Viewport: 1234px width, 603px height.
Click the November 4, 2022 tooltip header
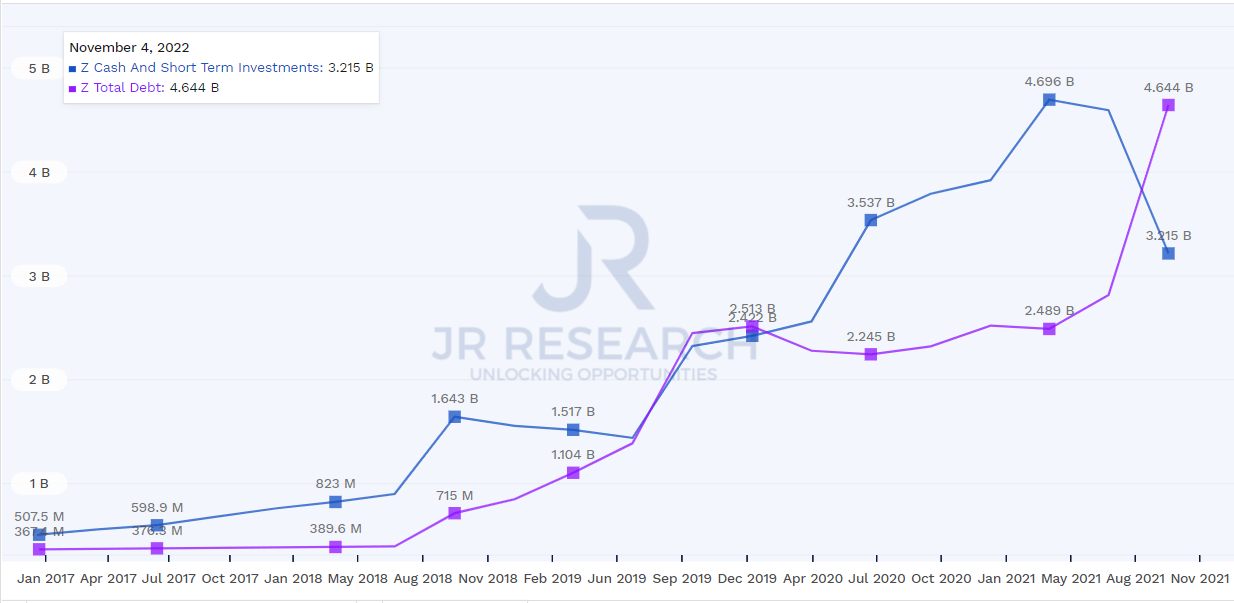pyautogui.click(x=130, y=47)
